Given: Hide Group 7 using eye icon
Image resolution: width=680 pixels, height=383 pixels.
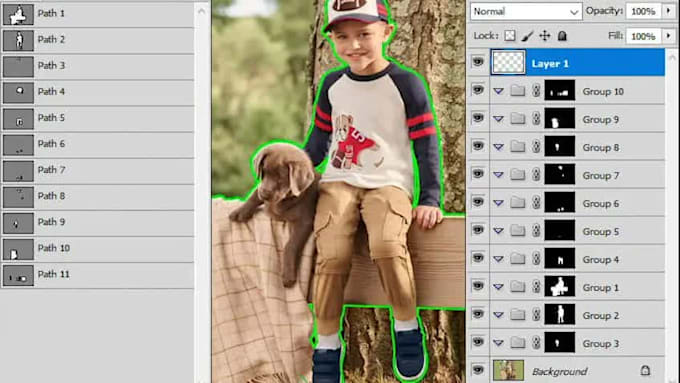Looking at the screenshot, I should (478, 173).
